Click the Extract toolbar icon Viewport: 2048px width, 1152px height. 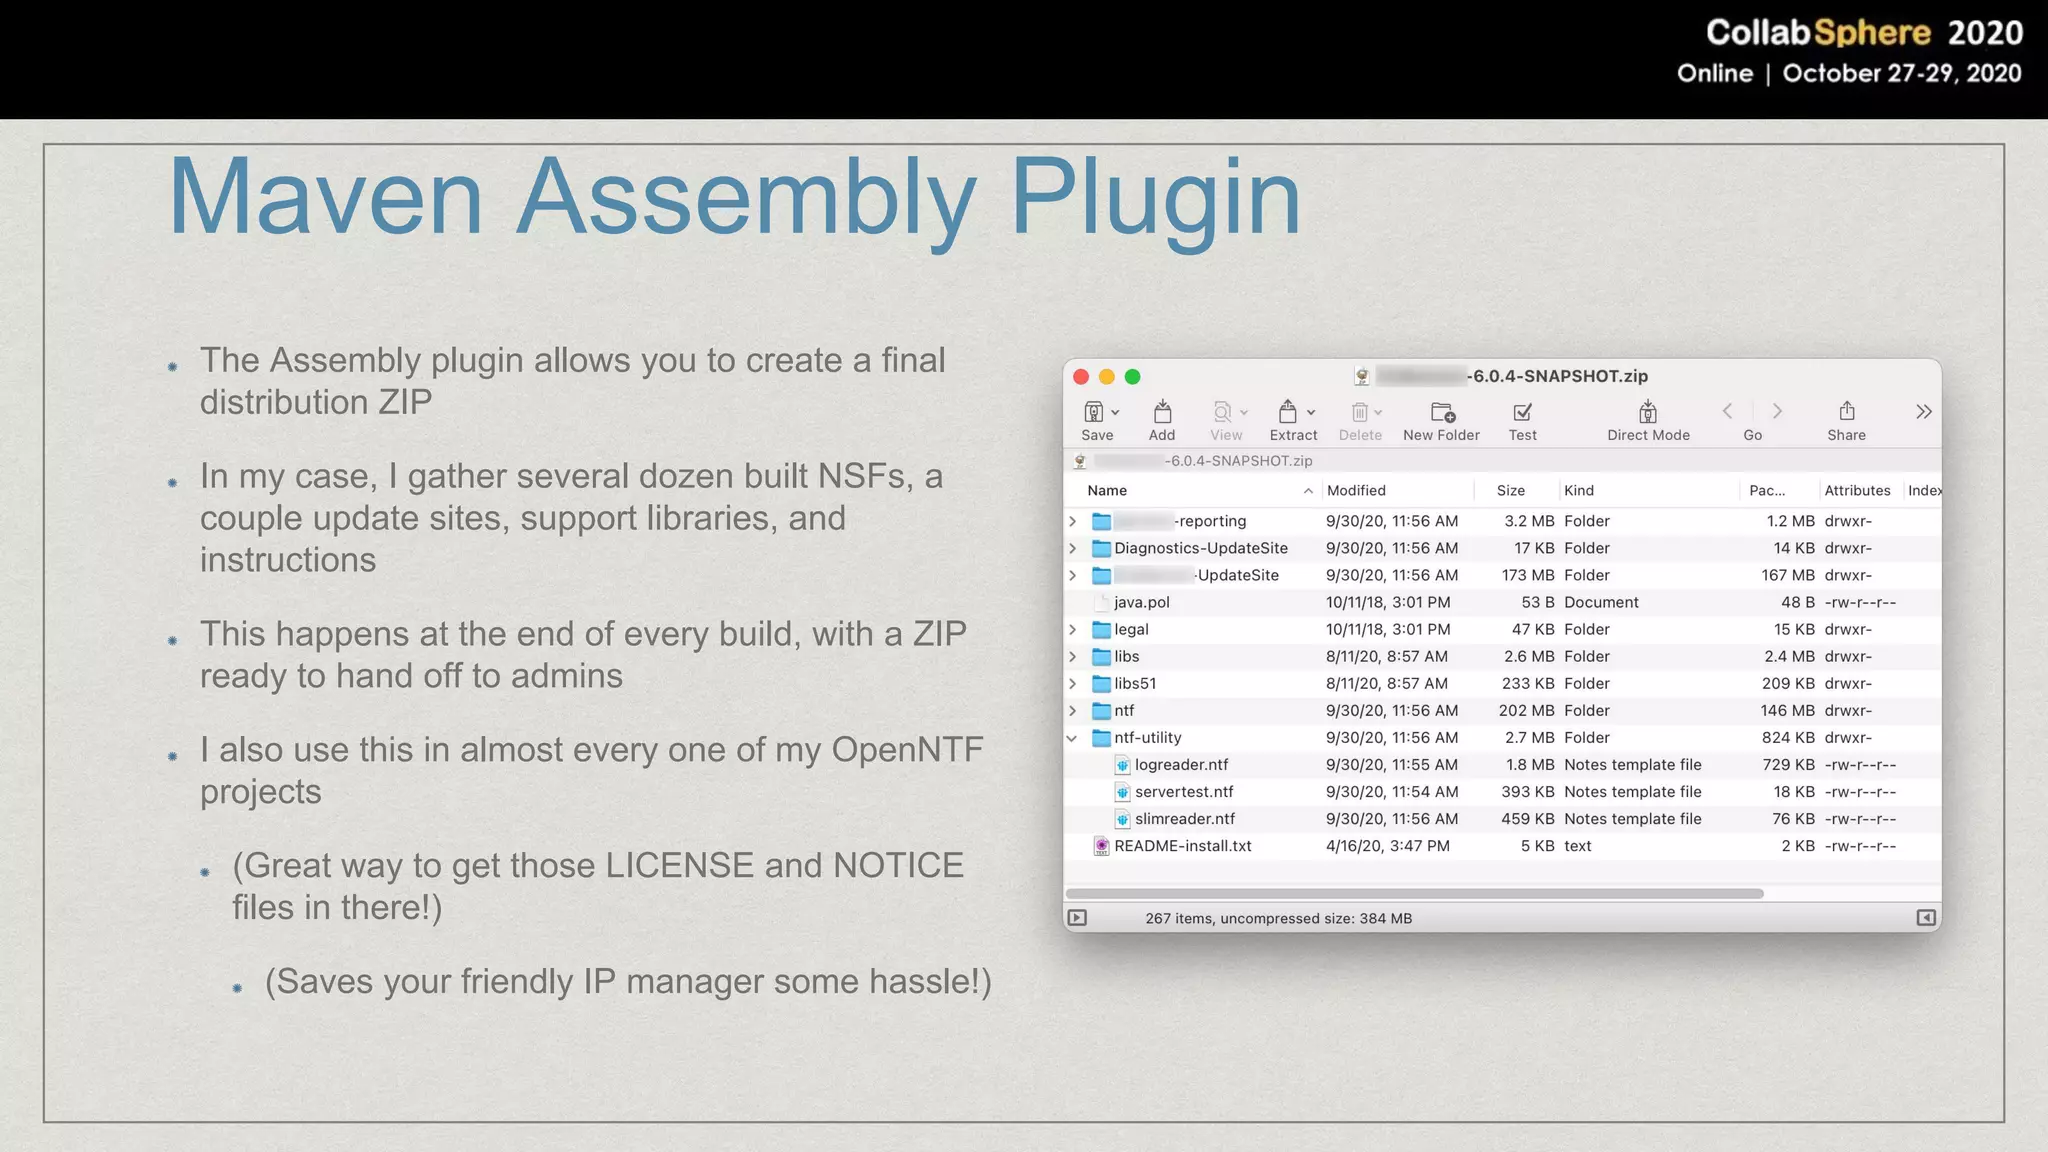pyautogui.click(x=1288, y=412)
